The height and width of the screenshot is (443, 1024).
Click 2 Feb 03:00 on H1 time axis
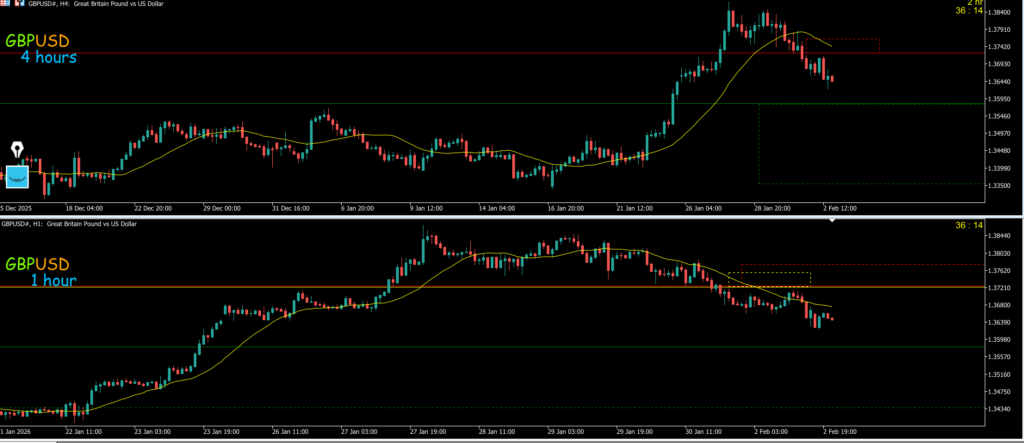point(773,432)
